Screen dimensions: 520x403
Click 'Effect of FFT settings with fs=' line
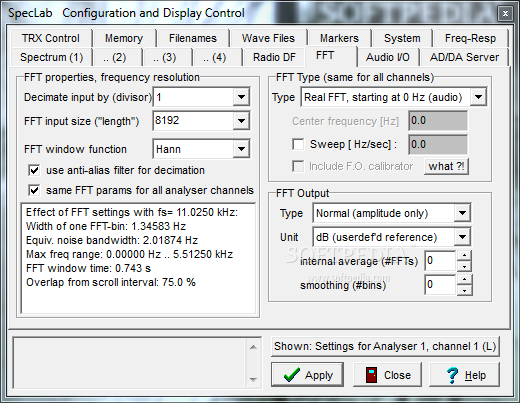(132, 212)
